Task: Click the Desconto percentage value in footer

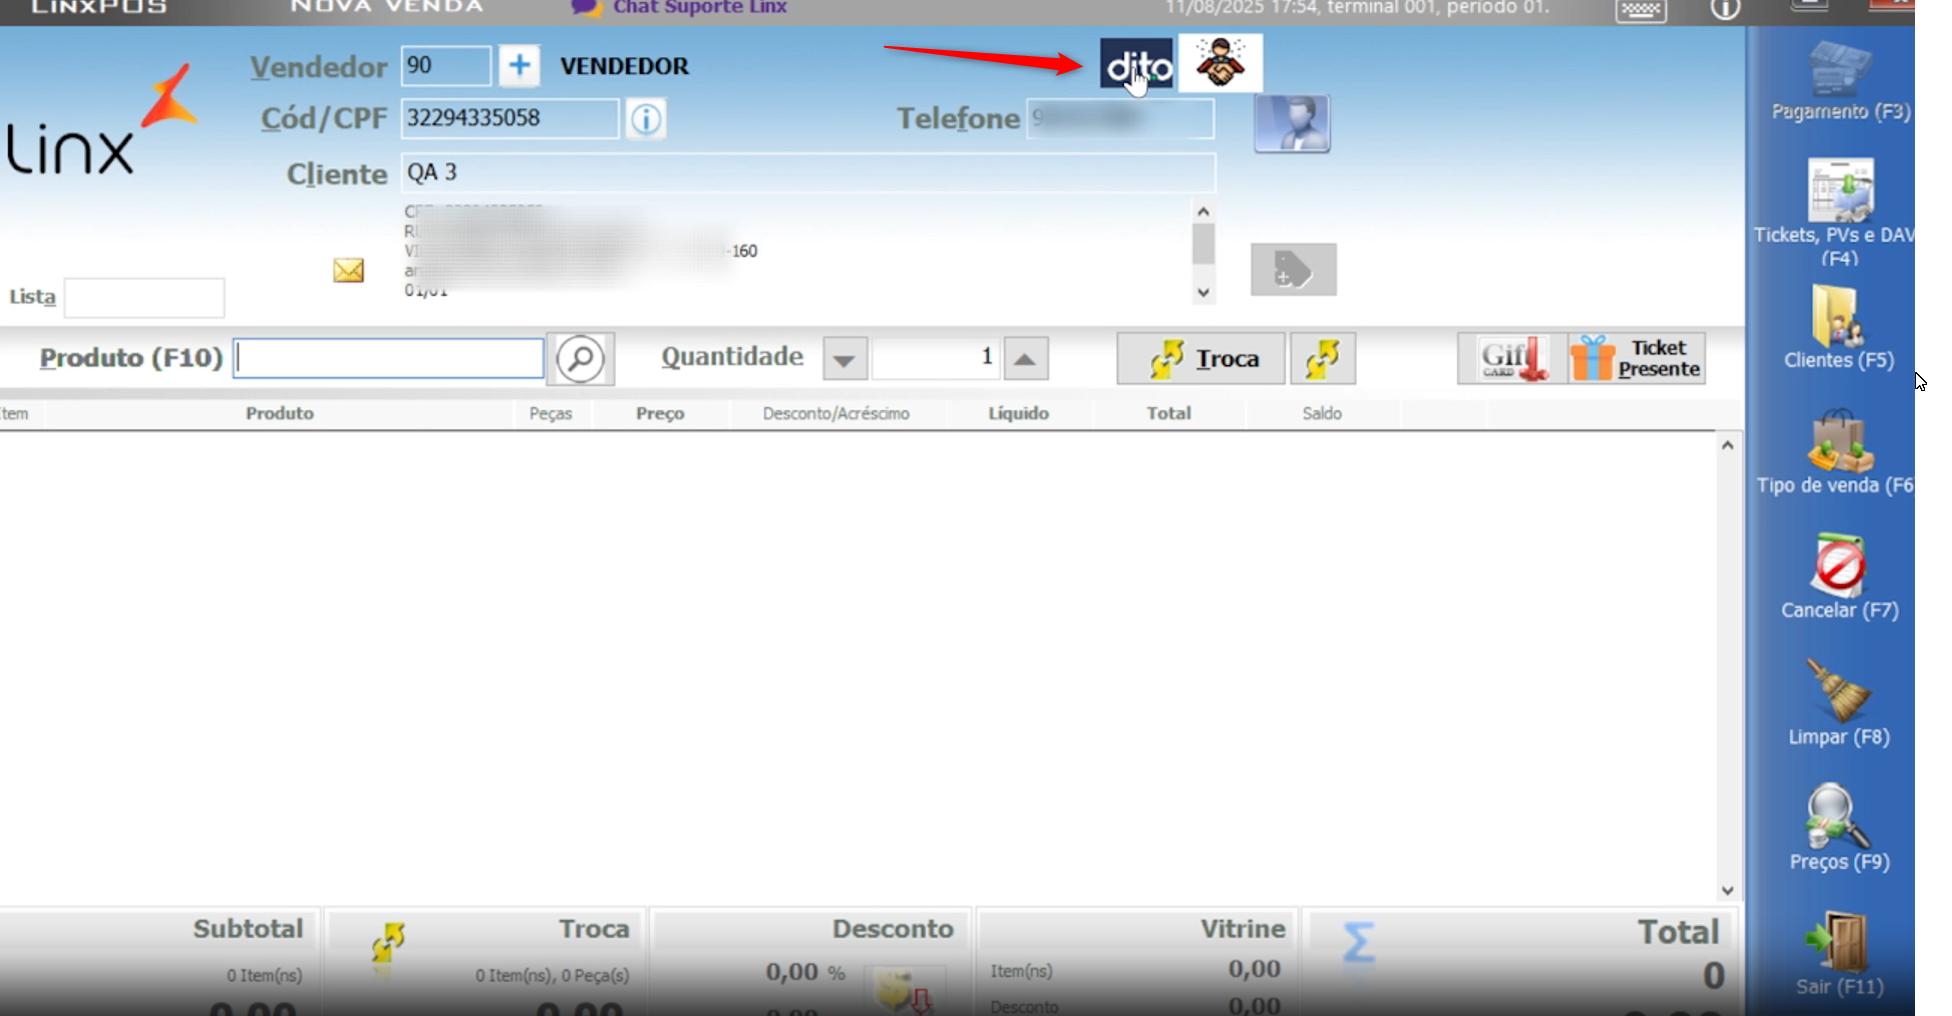Action: pos(806,972)
